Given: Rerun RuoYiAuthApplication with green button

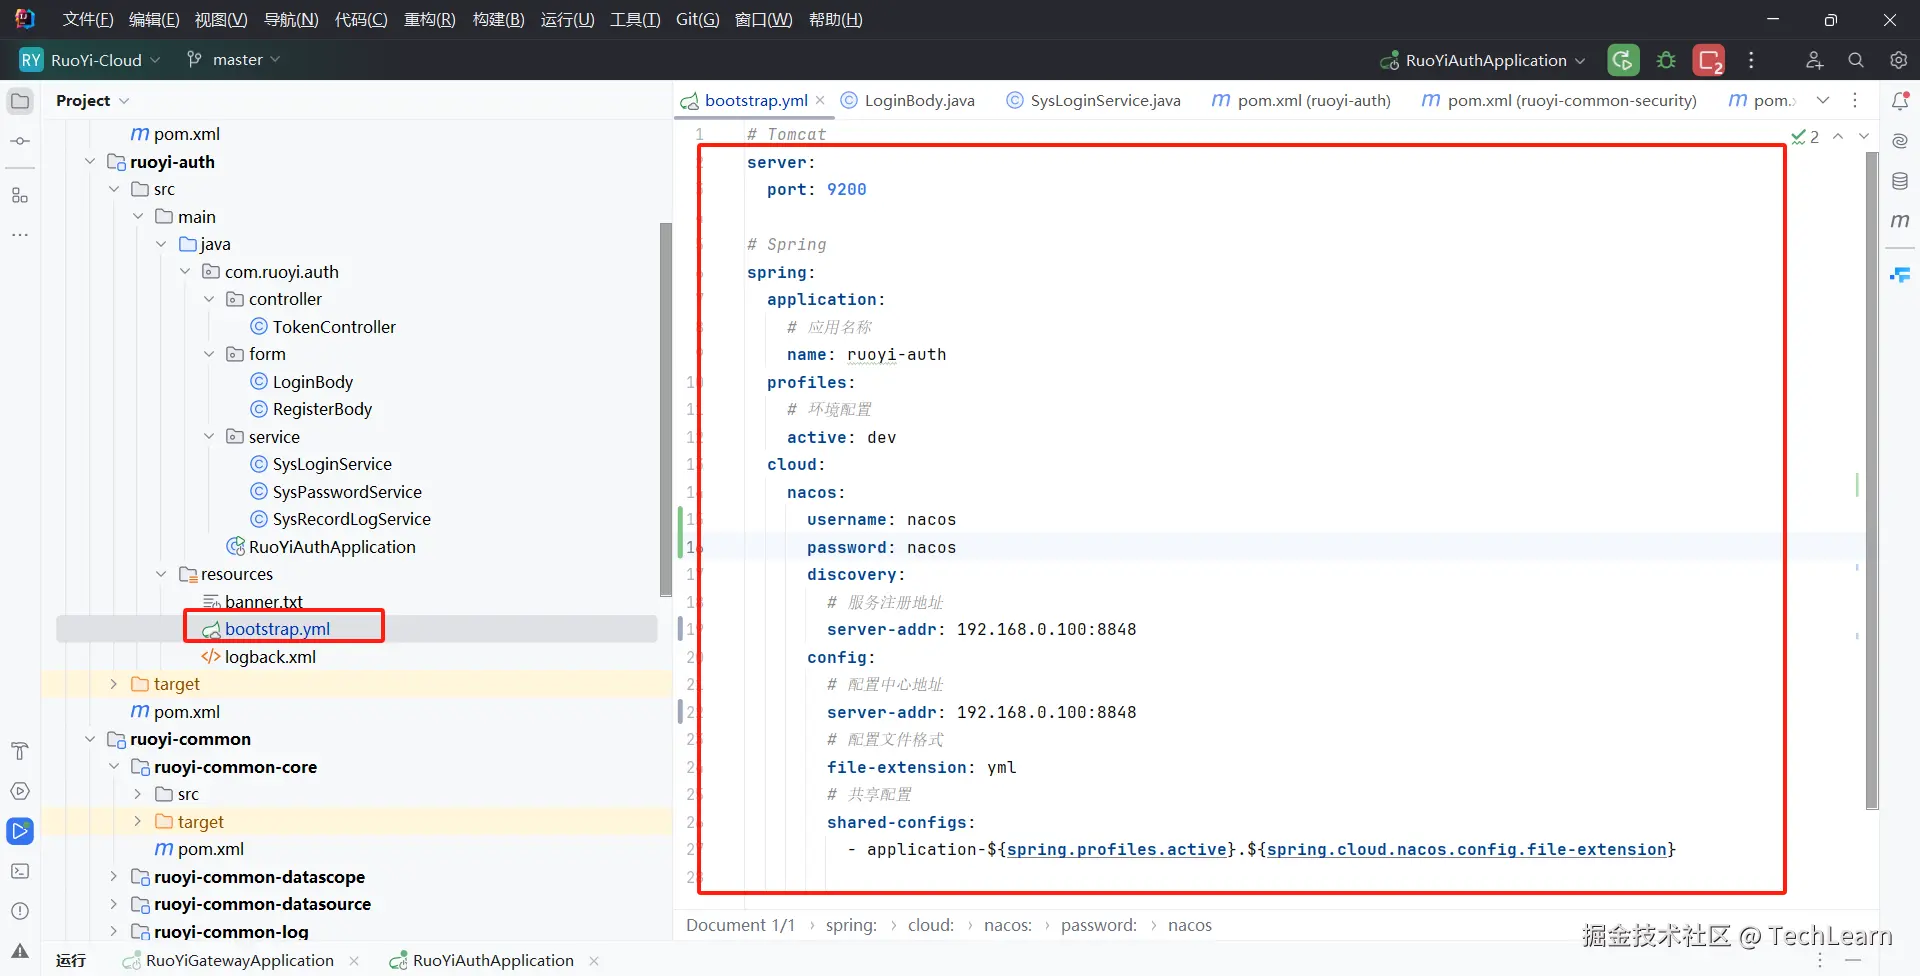Looking at the screenshot, I should 1623,60.
